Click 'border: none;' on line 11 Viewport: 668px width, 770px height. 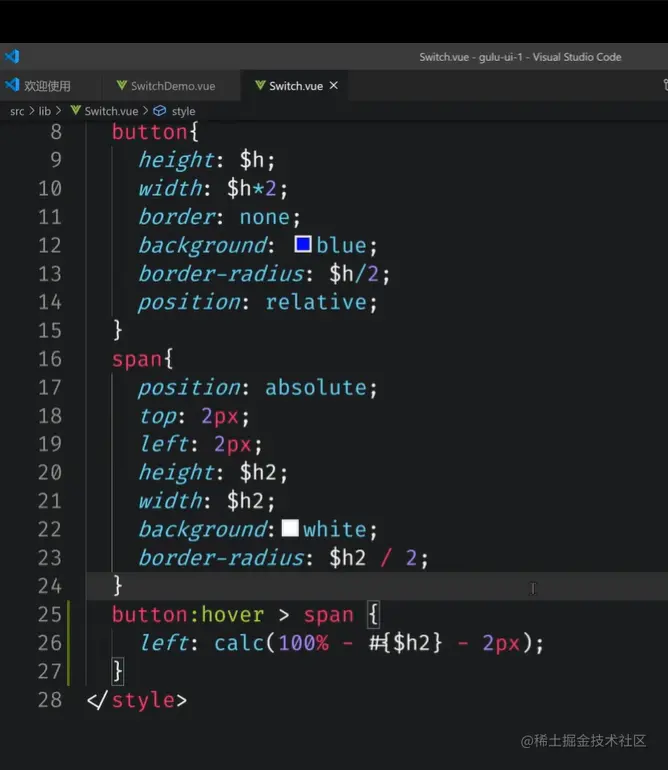[219, 217]
